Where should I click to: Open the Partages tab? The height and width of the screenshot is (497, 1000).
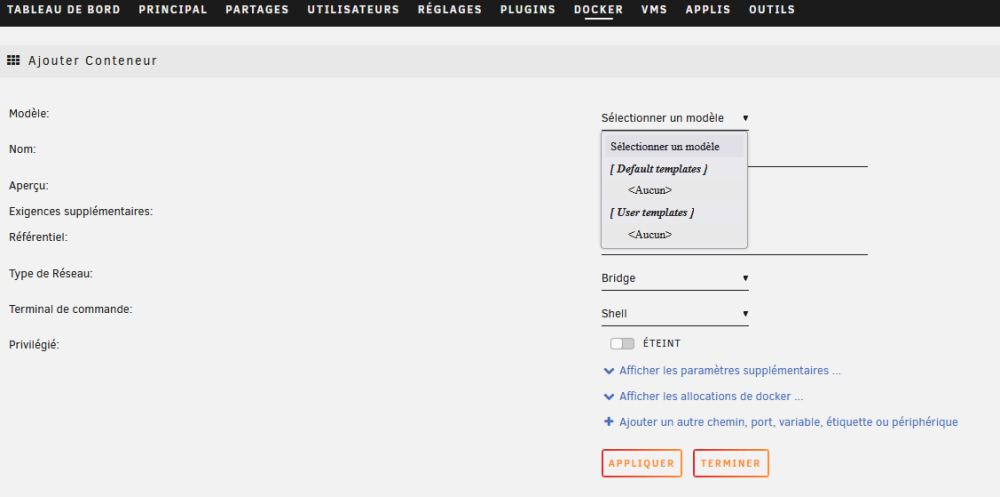[x=257, y=10]
